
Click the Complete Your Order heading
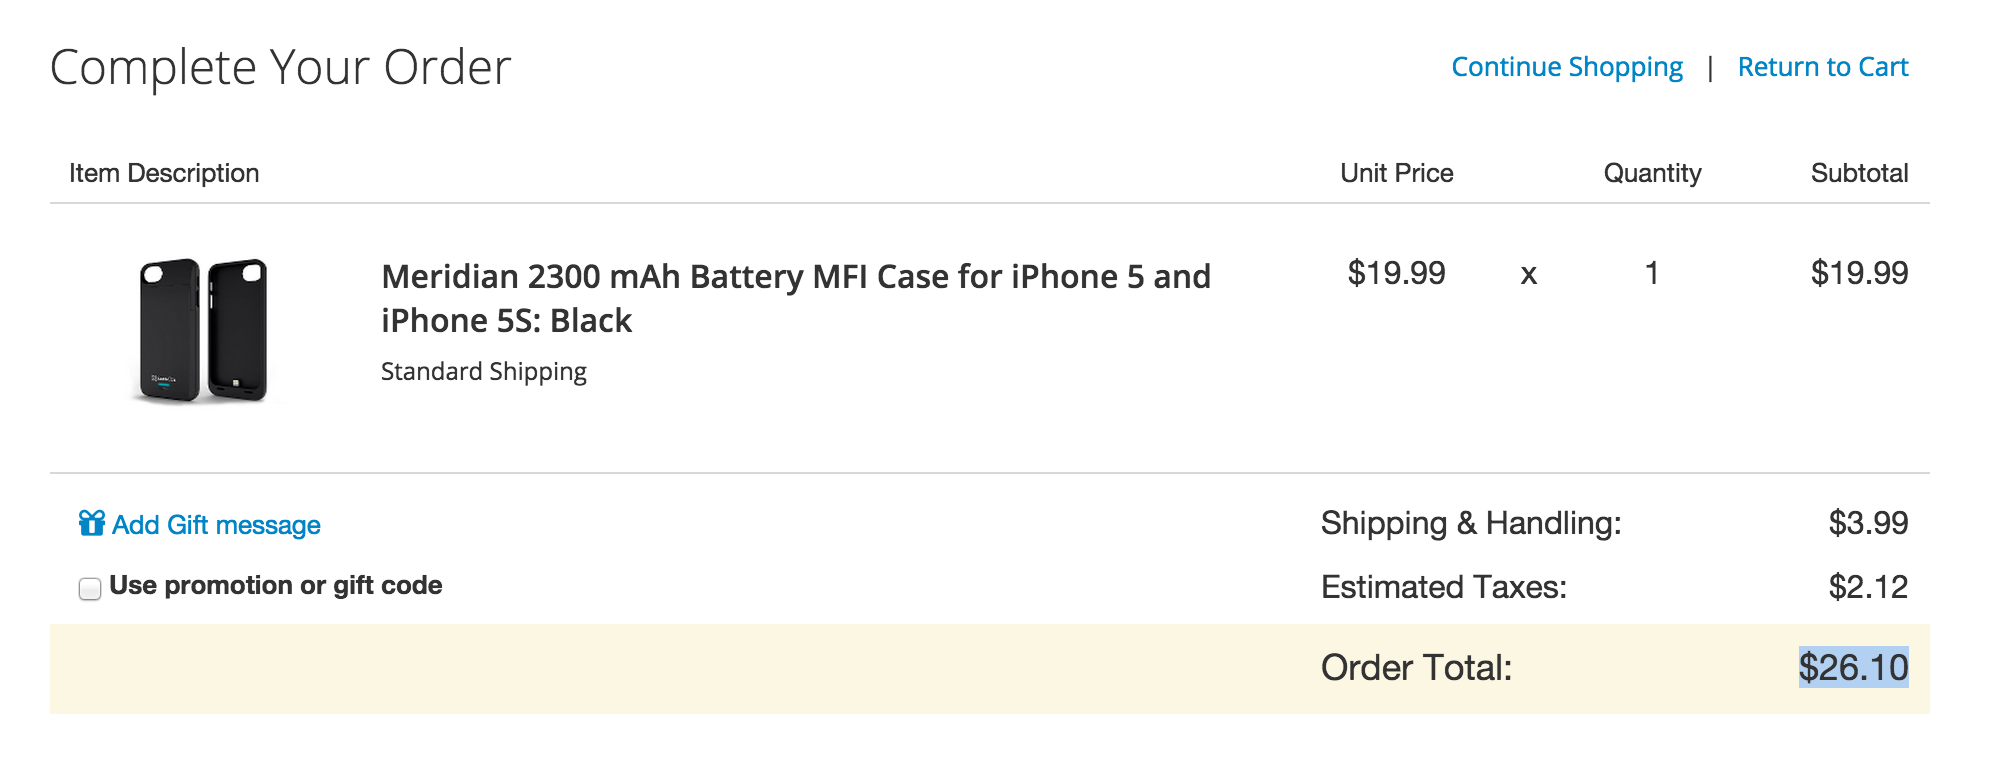click(x=280, y=68)
